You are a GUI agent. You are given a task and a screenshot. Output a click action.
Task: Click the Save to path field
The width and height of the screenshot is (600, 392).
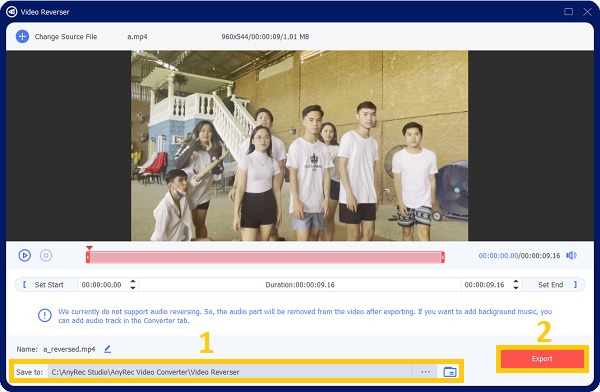pos(230,372)
